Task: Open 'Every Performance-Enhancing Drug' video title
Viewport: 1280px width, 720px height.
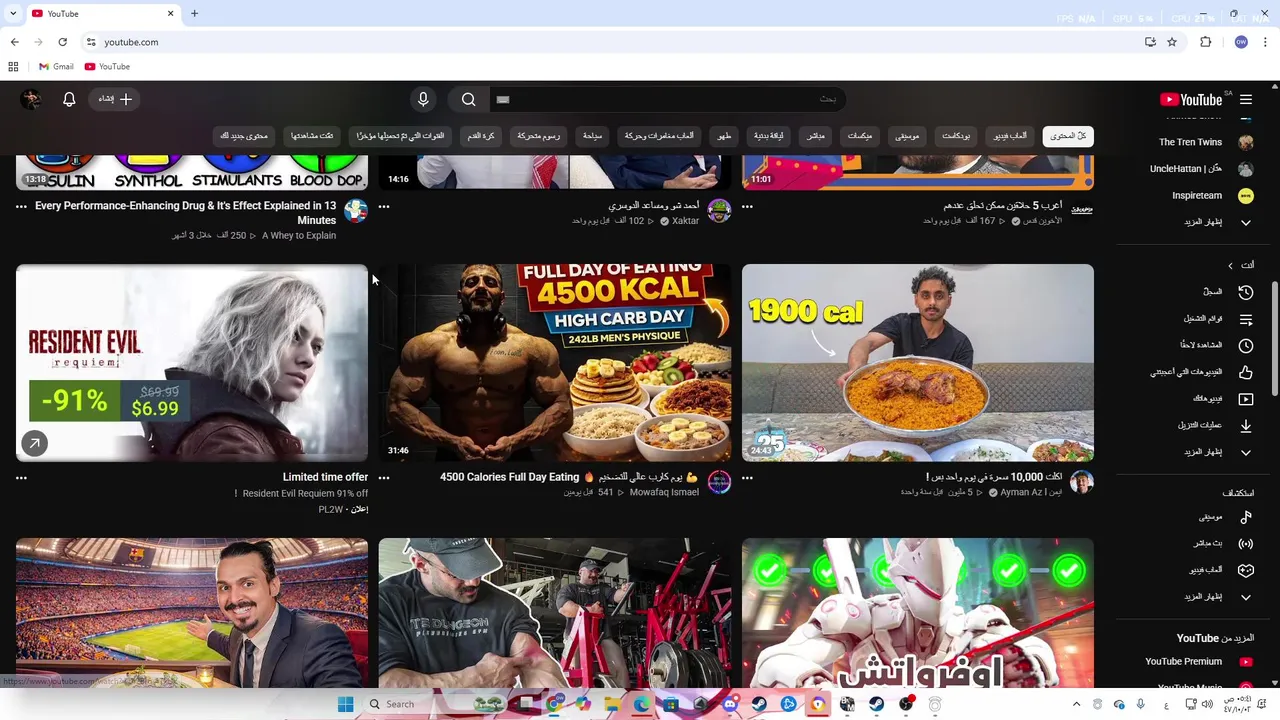Action: pos(185,213)
